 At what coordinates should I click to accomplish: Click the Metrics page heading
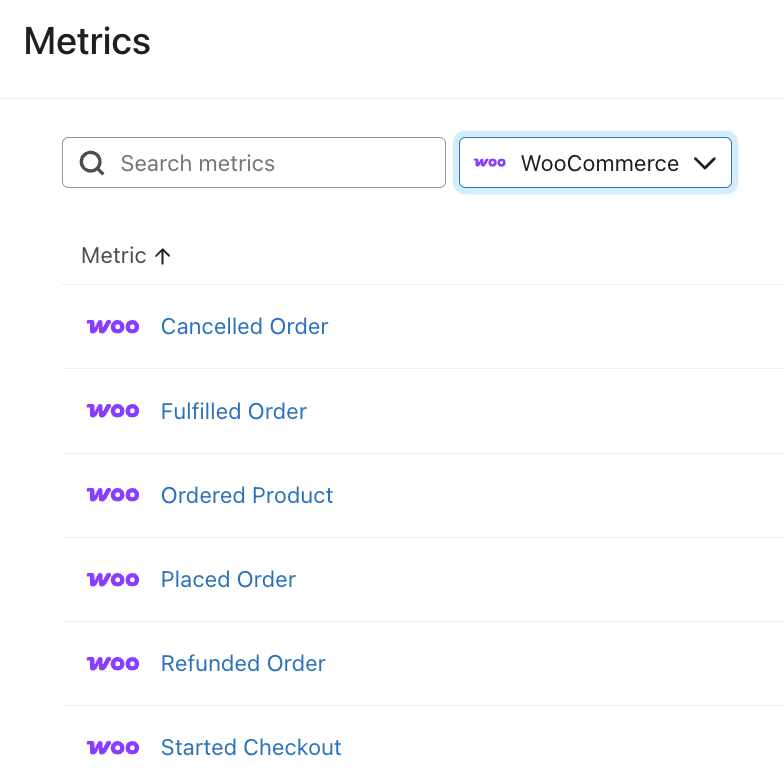87,41
